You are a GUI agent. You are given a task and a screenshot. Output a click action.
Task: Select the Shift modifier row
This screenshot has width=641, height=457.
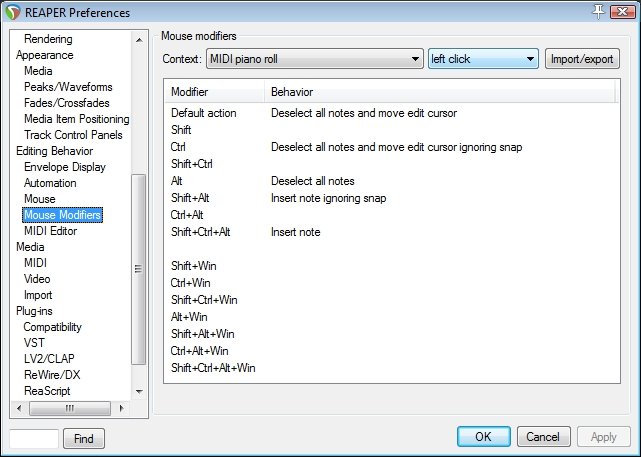coord(392,130)
